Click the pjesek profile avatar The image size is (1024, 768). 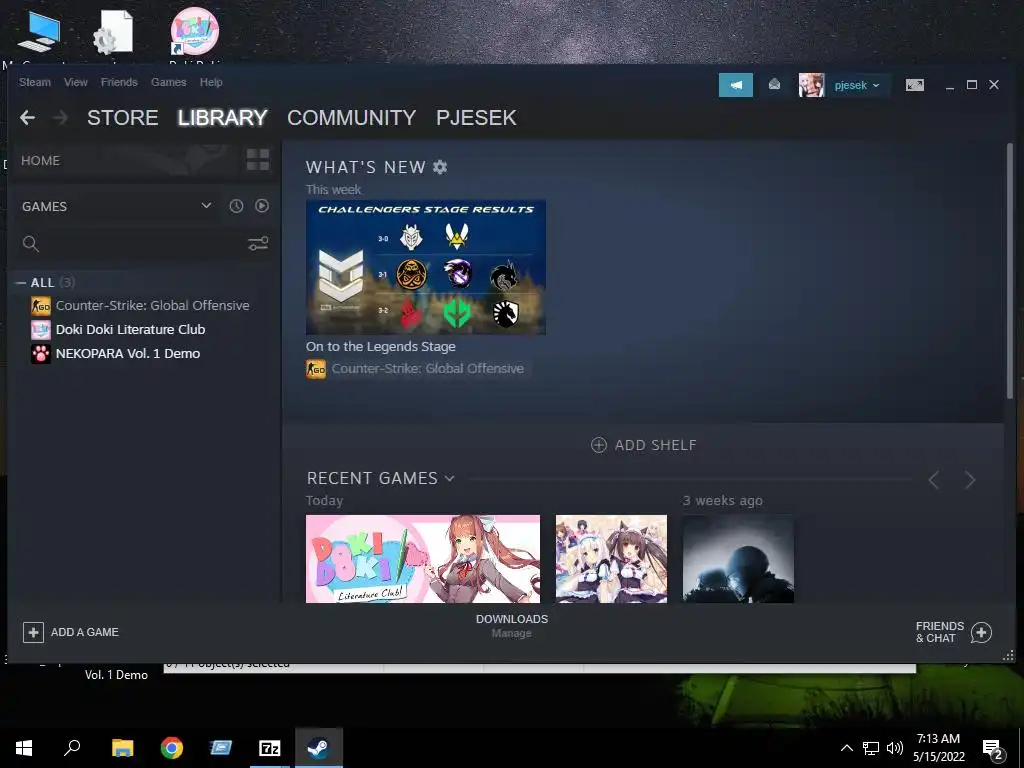pyautogui.click(x=811, y=85)
